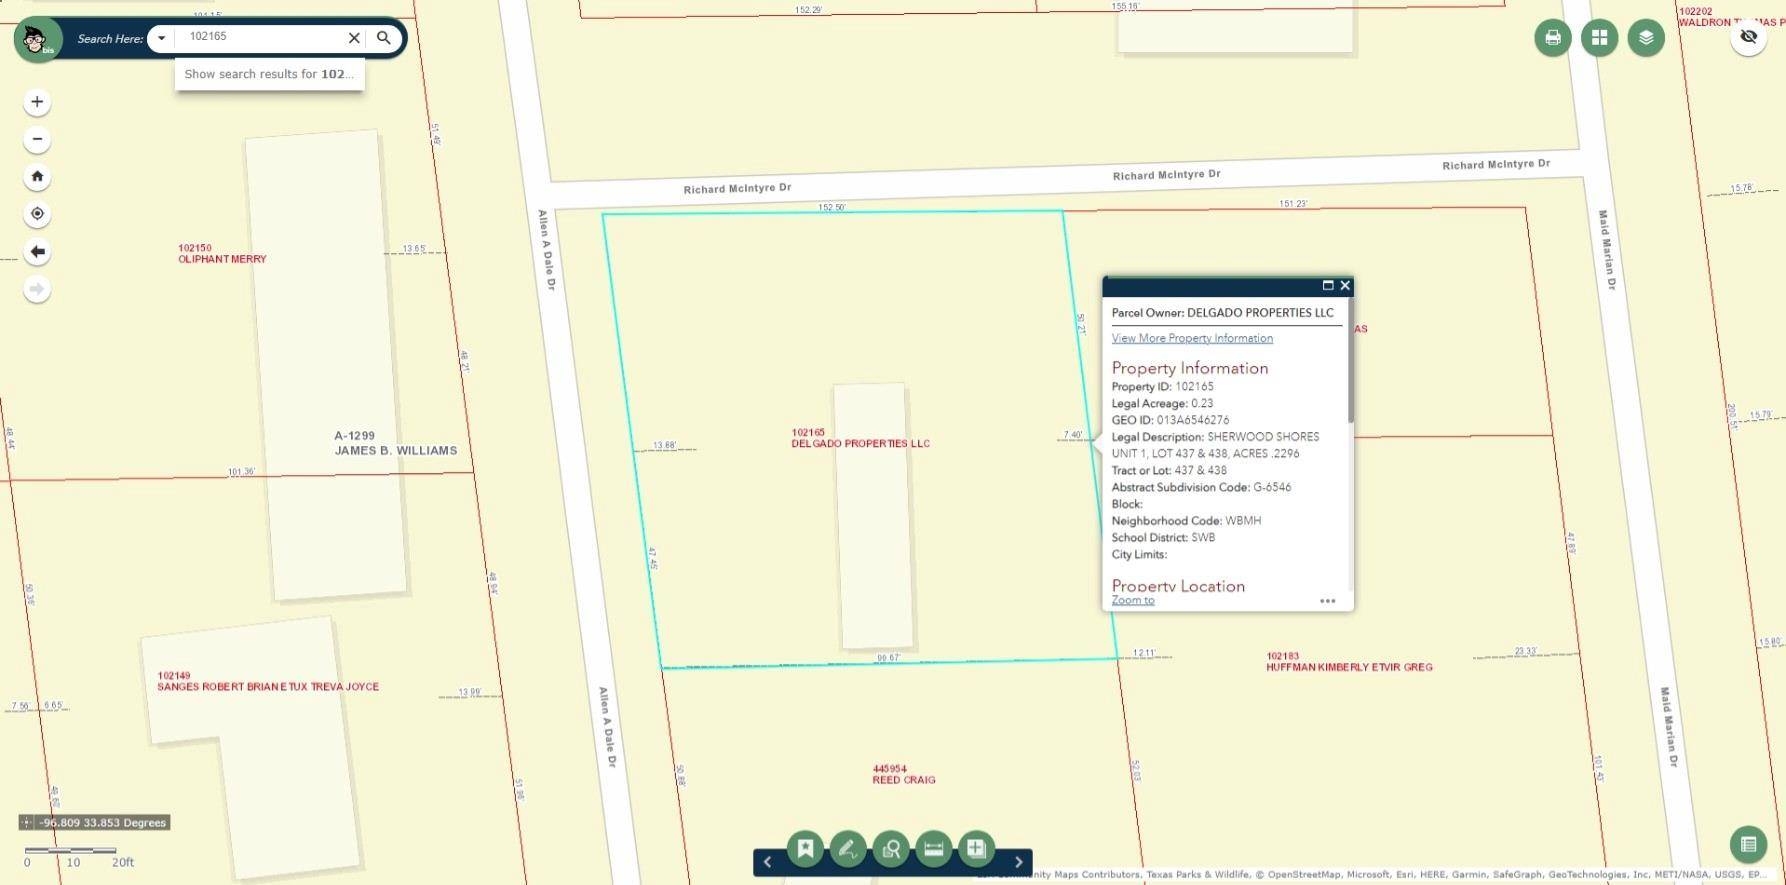Activate the measurement ruler tool

point(933,849)
